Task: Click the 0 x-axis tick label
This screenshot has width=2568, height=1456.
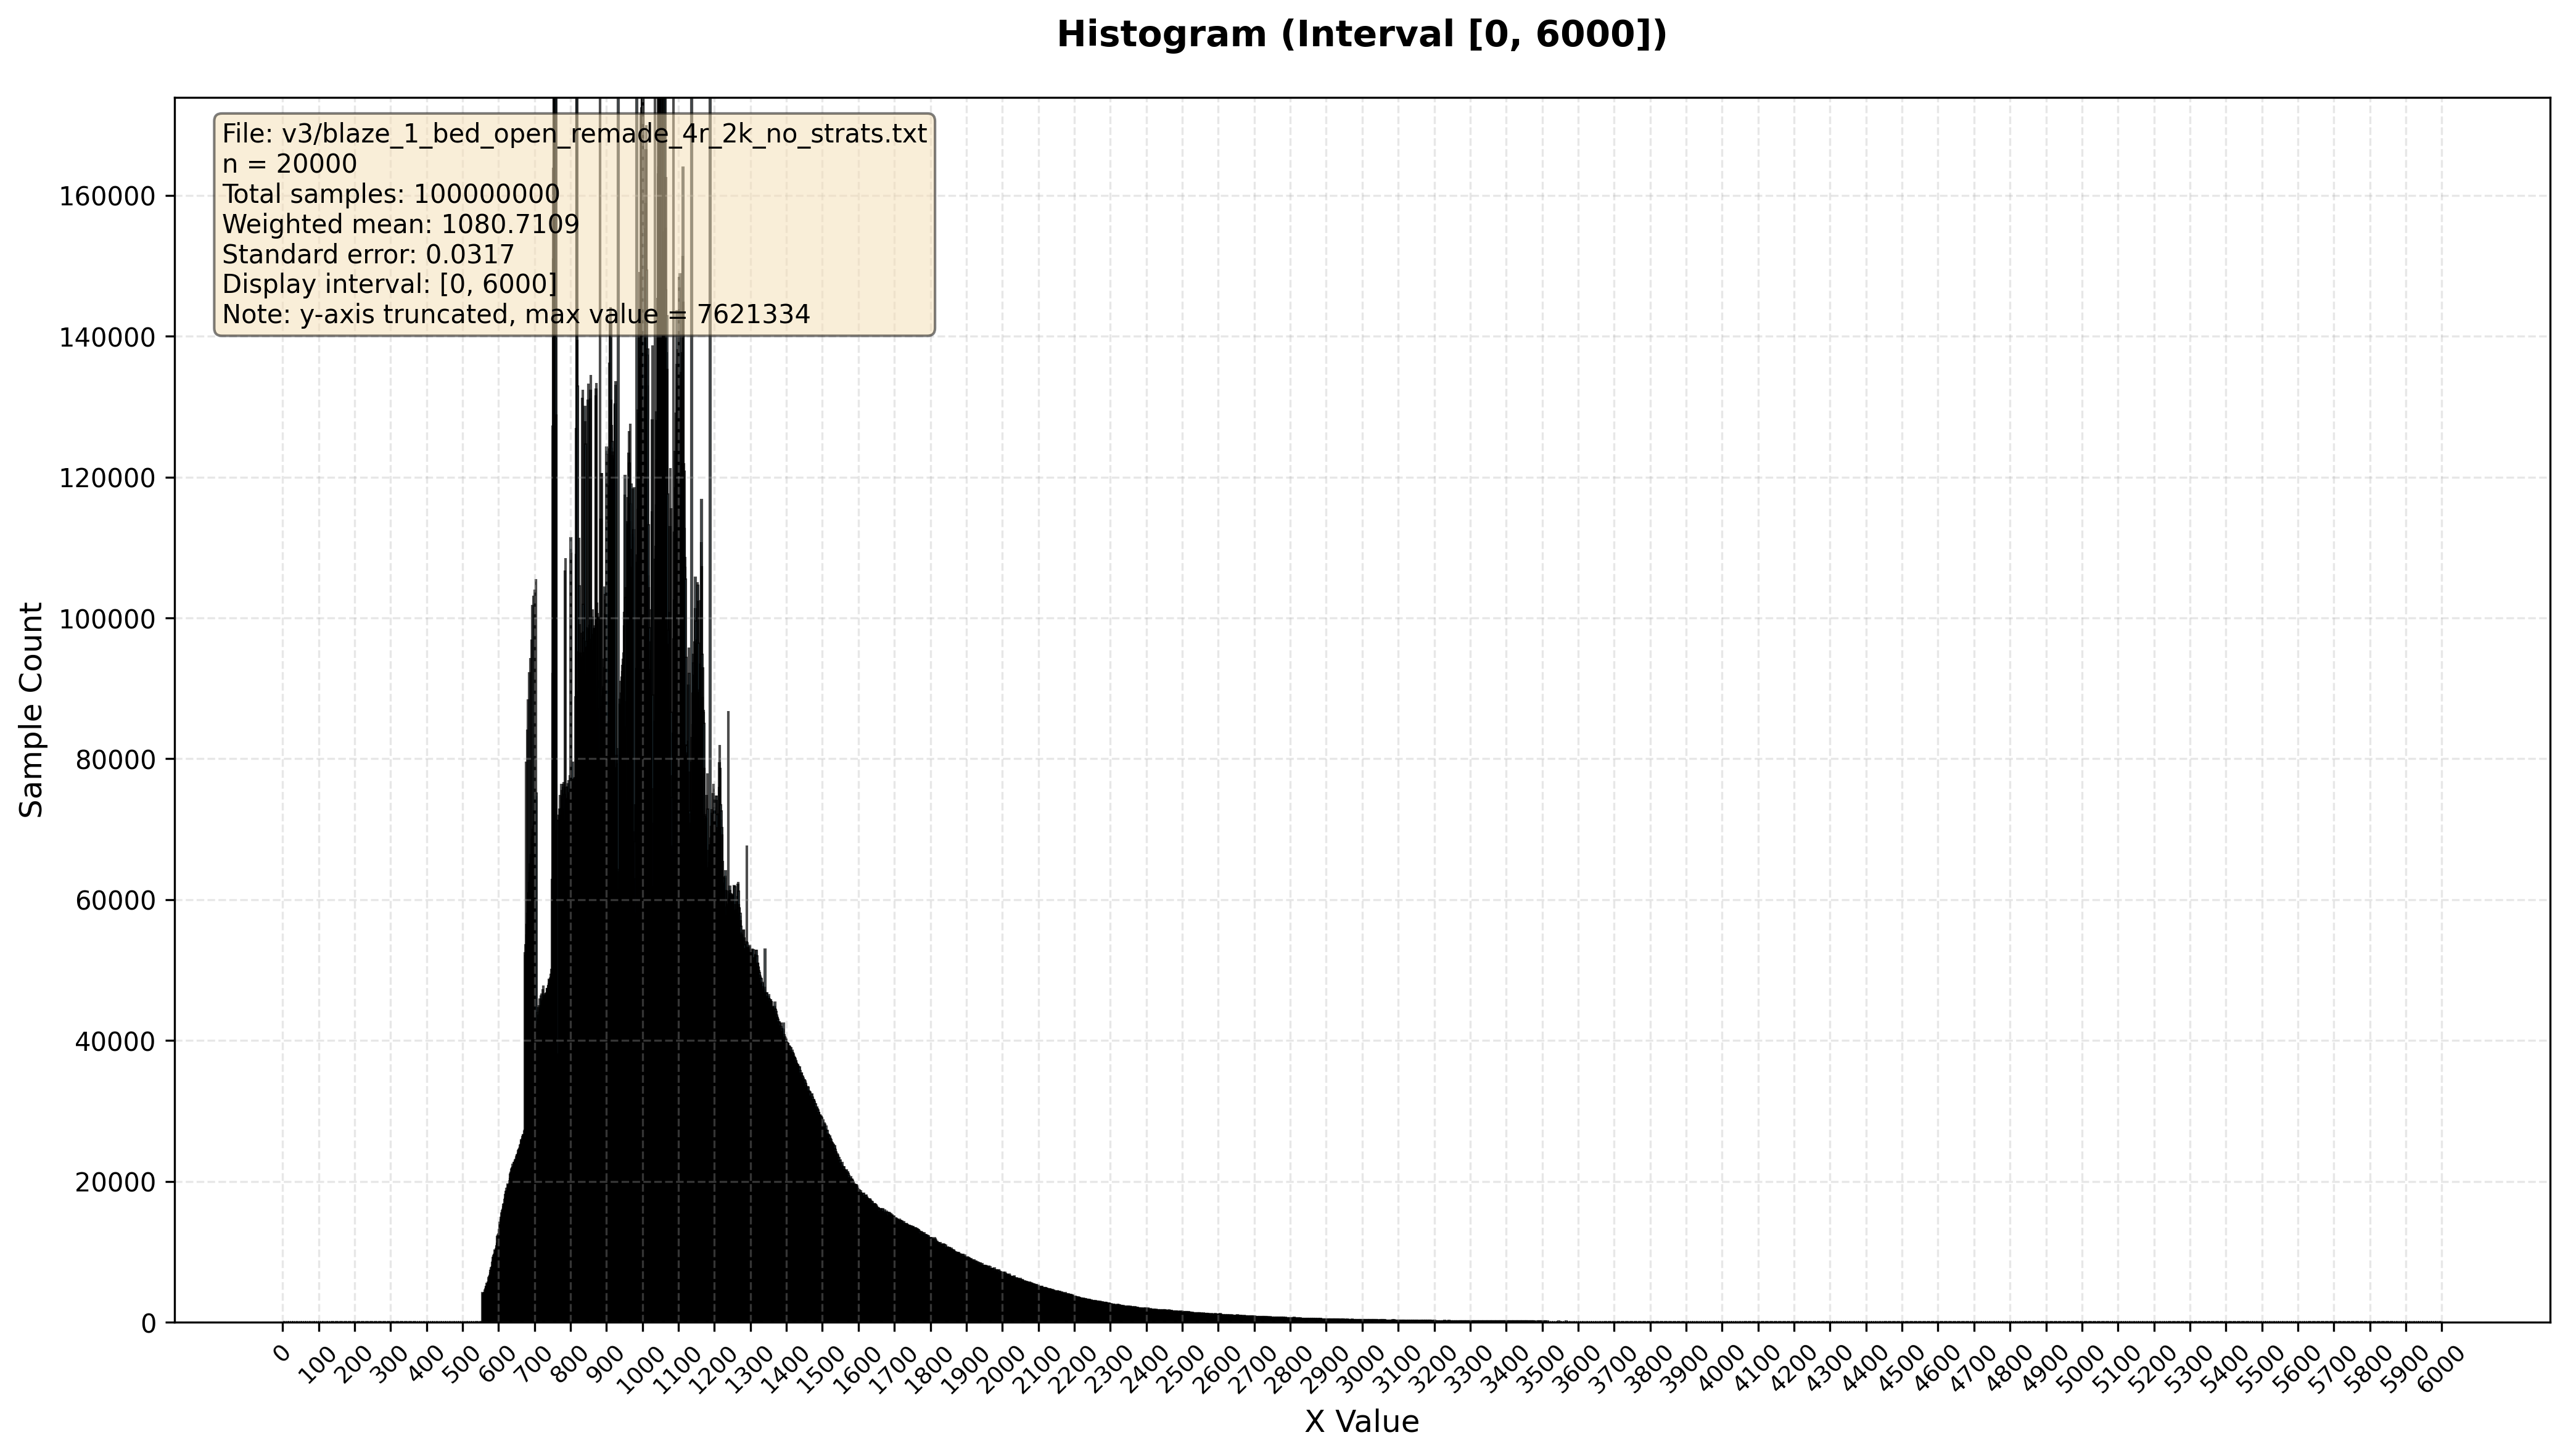Action: pos(281,1354)
